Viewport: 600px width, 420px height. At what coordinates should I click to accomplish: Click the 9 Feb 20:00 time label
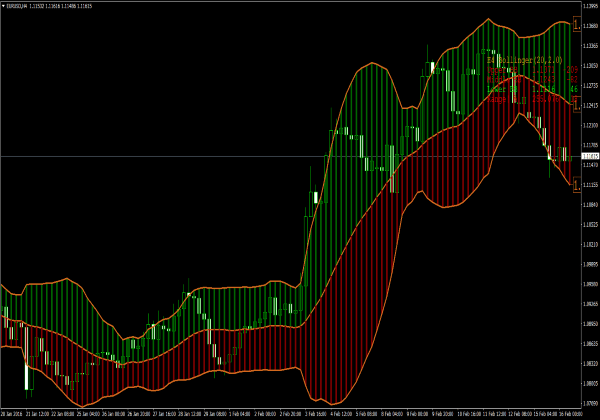(x=443, y=414)
